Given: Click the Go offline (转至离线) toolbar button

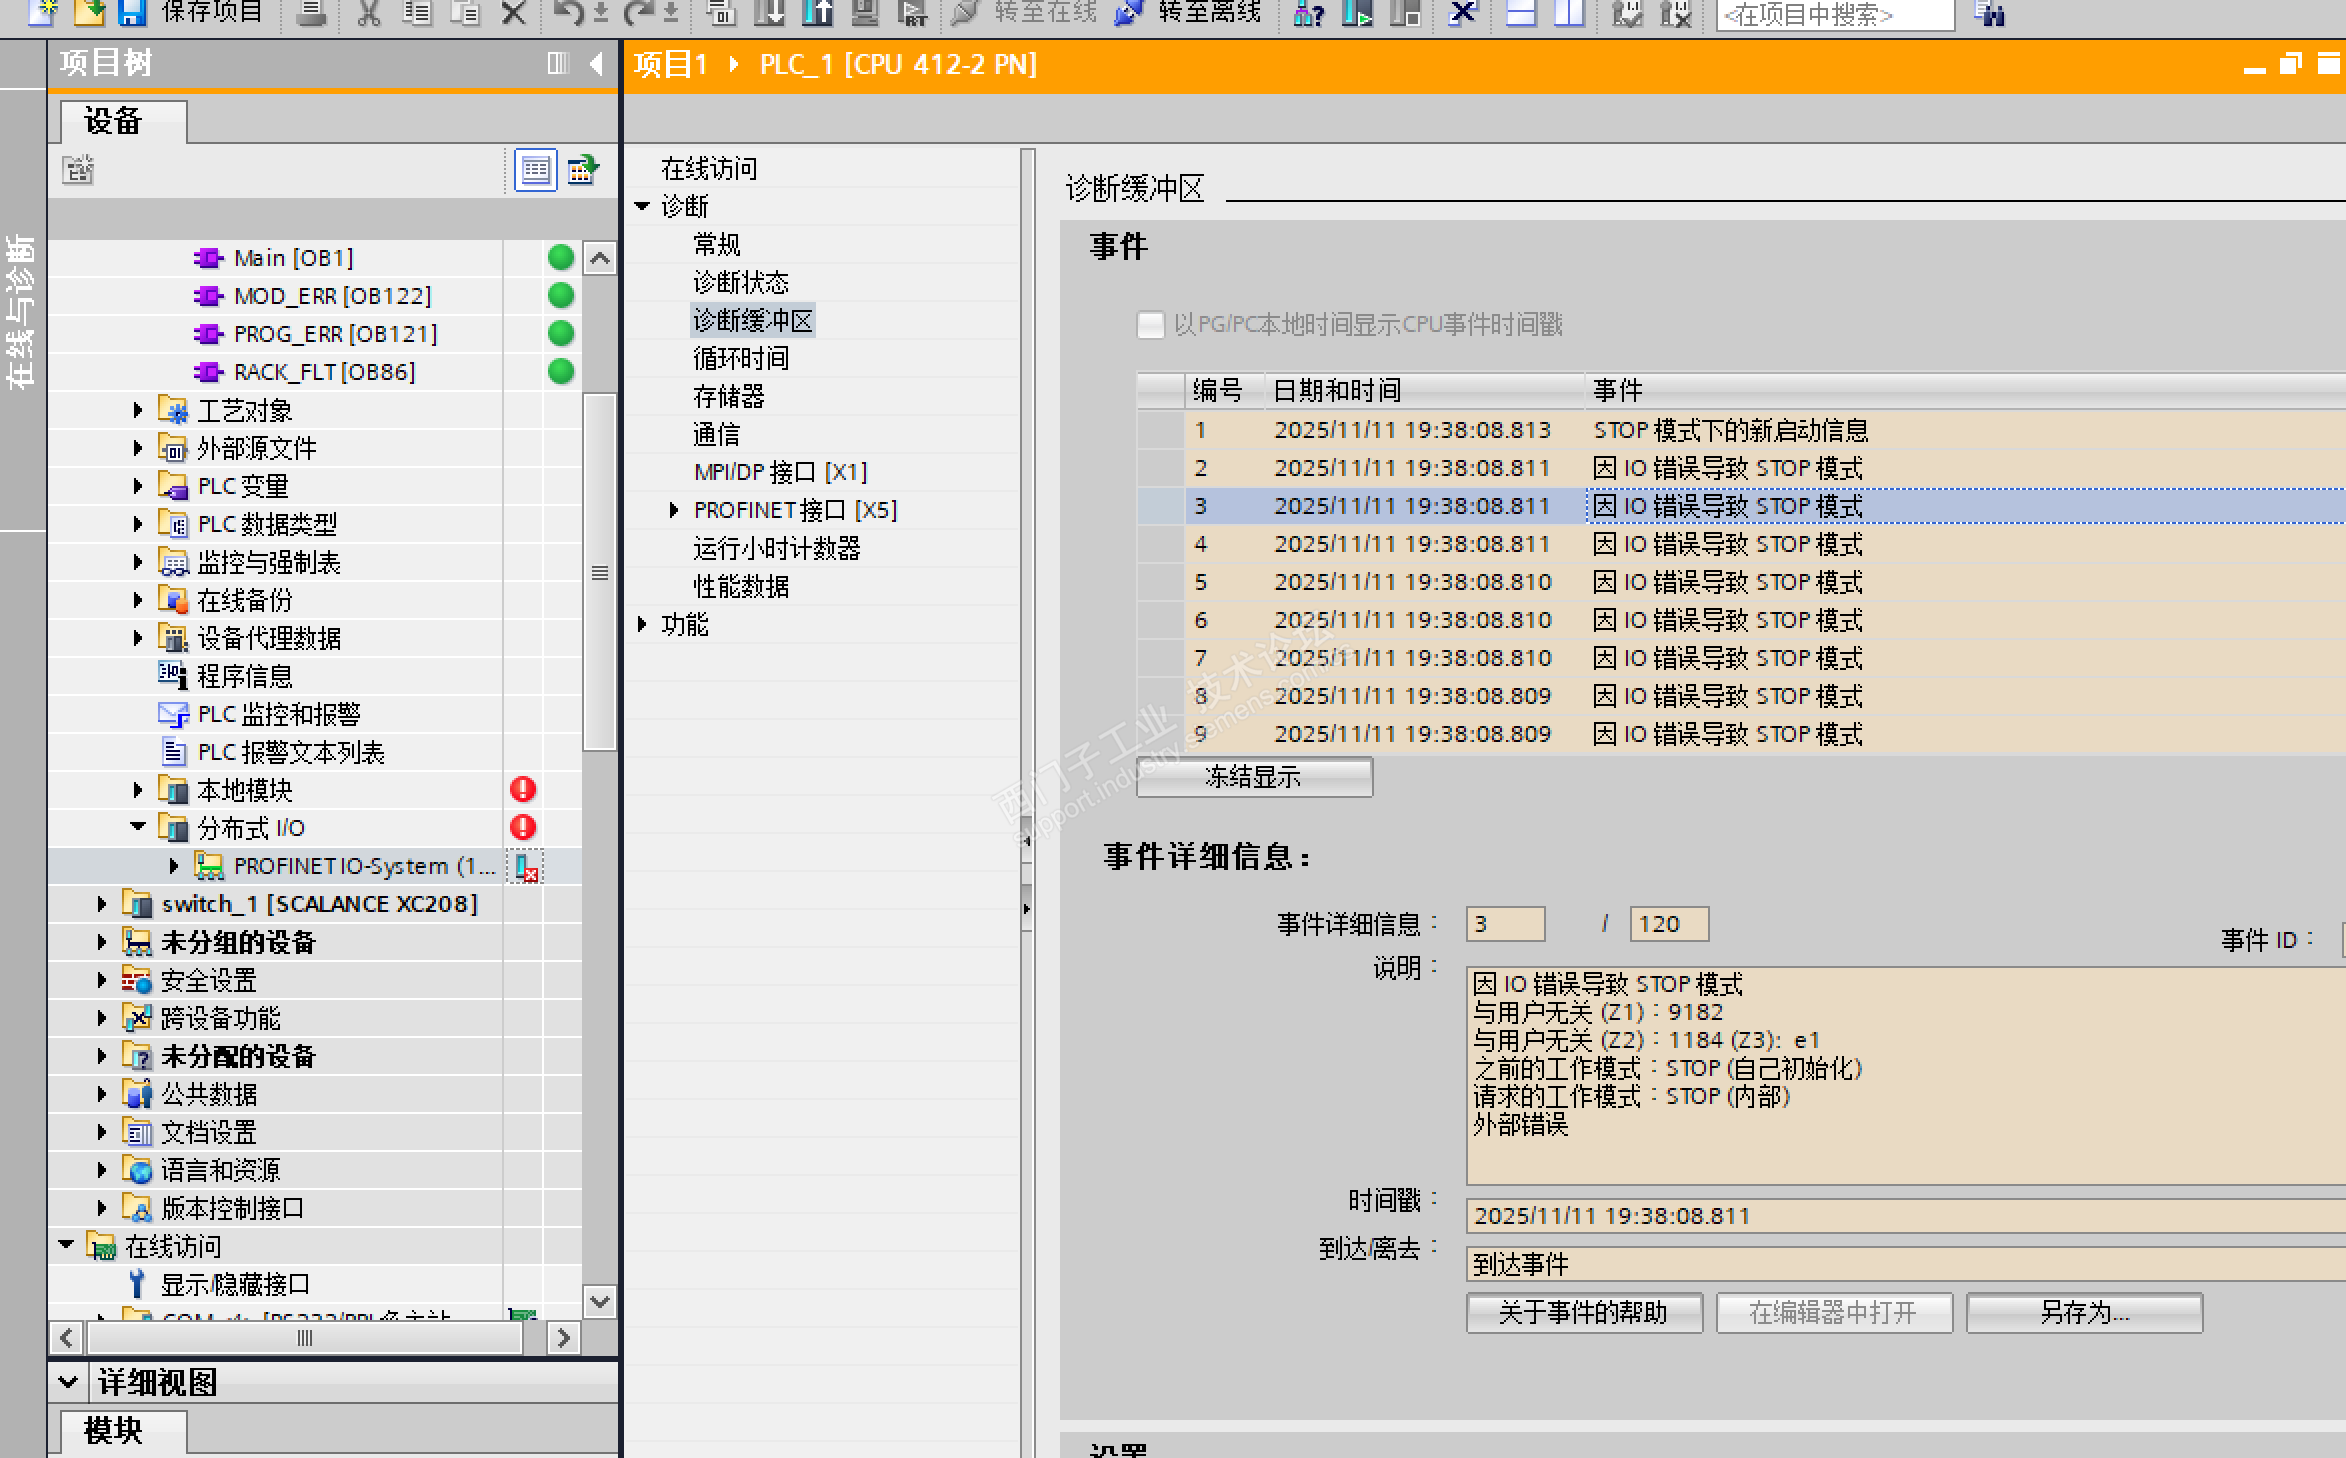Looking at the screenshot, I should click(1189, 13).
